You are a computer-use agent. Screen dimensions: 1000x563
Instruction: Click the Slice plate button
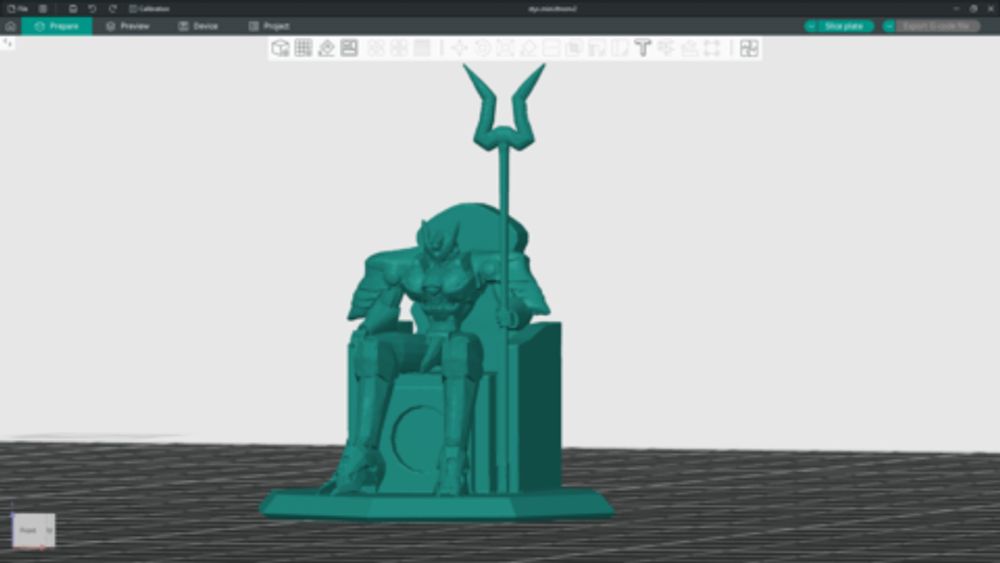[x=844, y=26]
